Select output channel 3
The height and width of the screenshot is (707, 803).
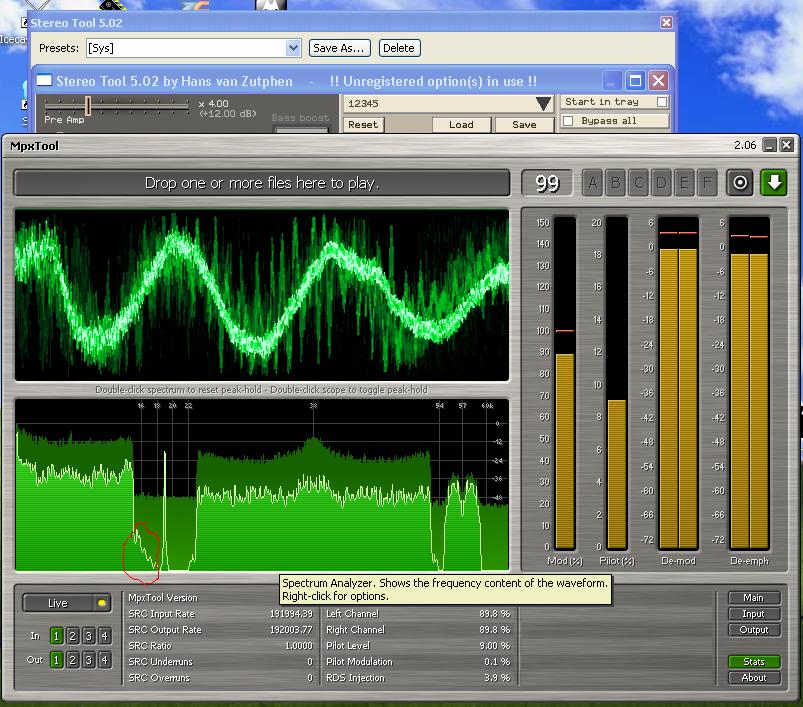pyautogui.click(x=89, y=660)
